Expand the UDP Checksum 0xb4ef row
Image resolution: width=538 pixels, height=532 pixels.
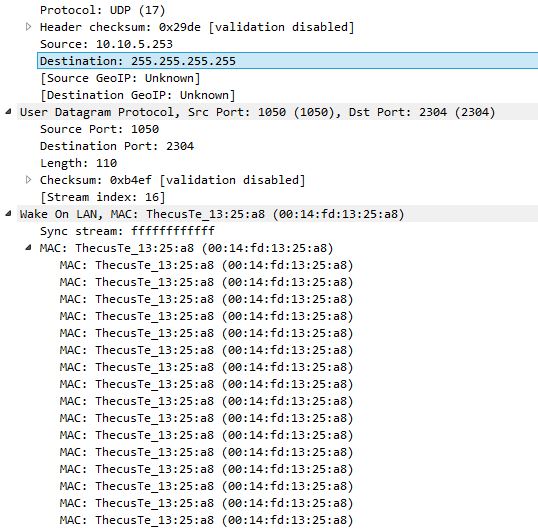[x=29, y=180]
